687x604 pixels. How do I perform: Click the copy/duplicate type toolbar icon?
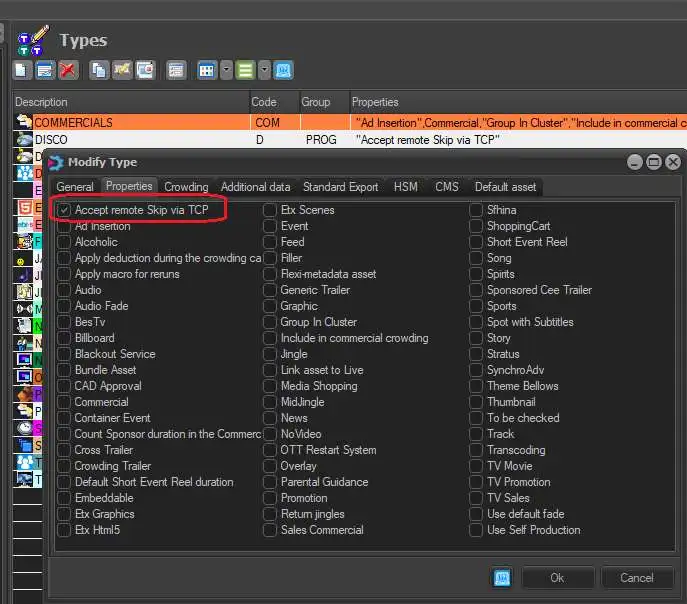tap(99, 70)
